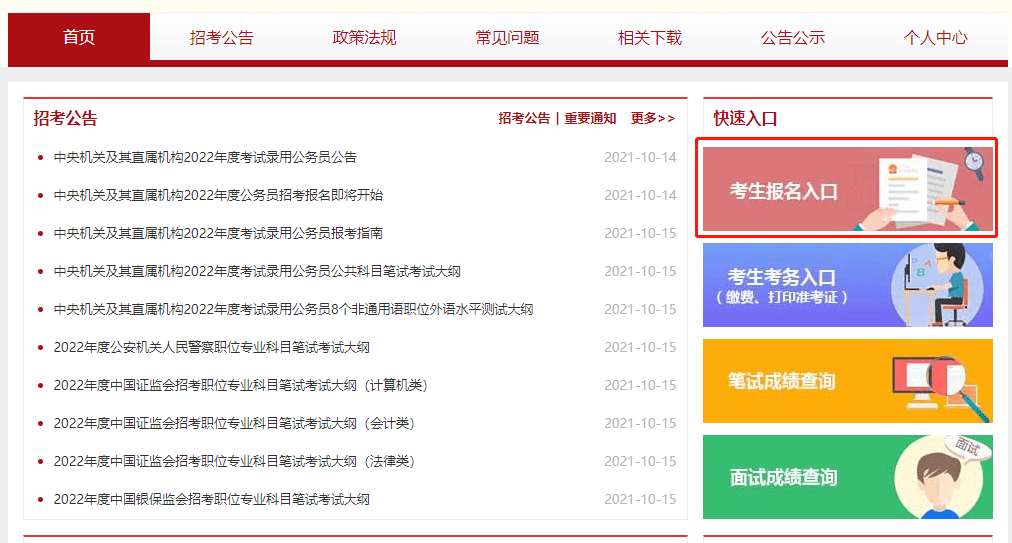Open the 个人中心 navigation tab
Viewport: 1012px width, 543px height.
(935, 37)
